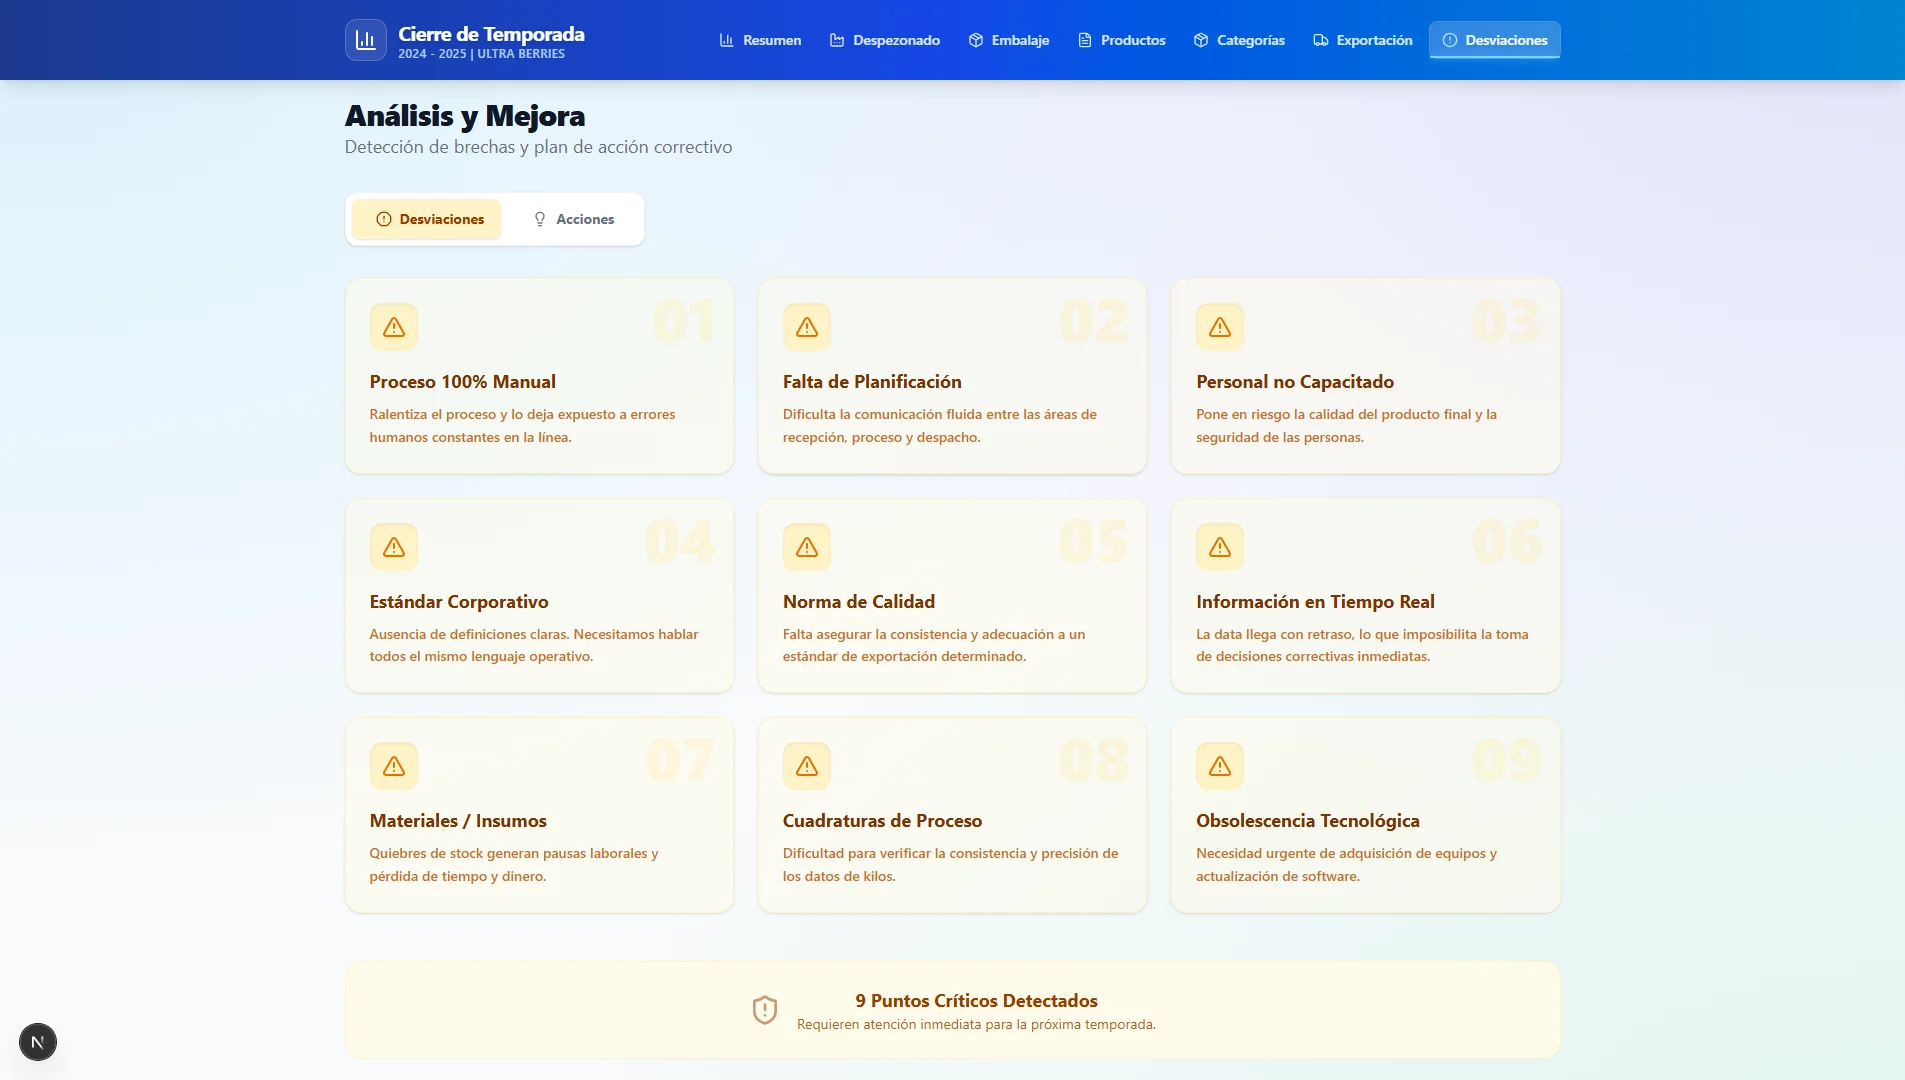
Task: Select the Resumen chart icon
Action: click(x=725, y=40)
